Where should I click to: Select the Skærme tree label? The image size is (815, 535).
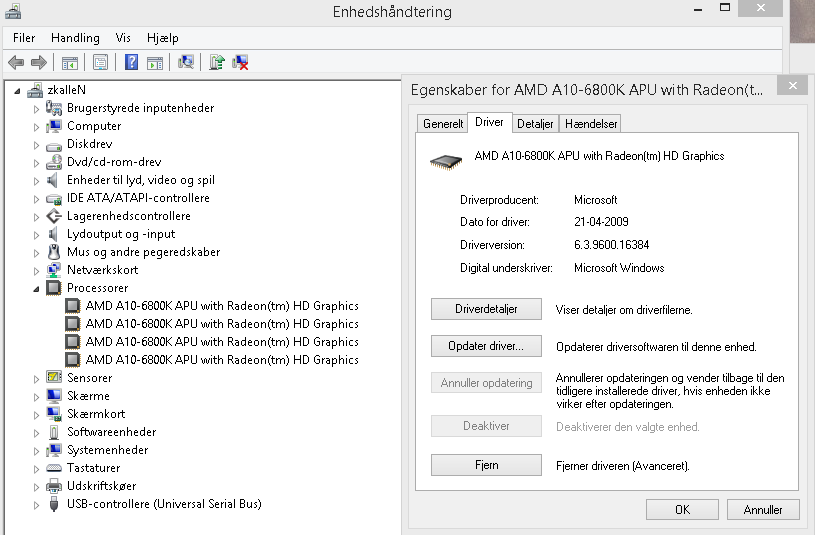tap(88, 396)
